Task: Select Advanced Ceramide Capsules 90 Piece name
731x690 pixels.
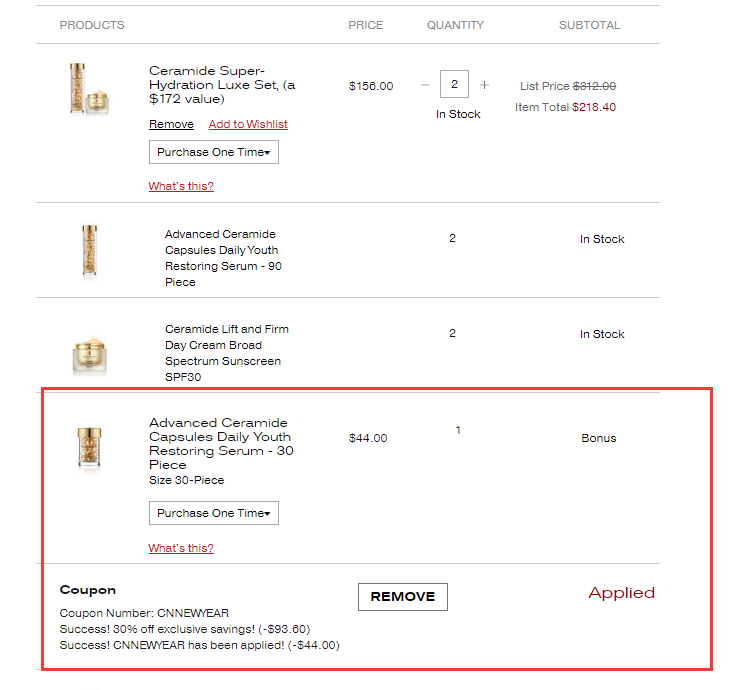Action: (223, 258)
